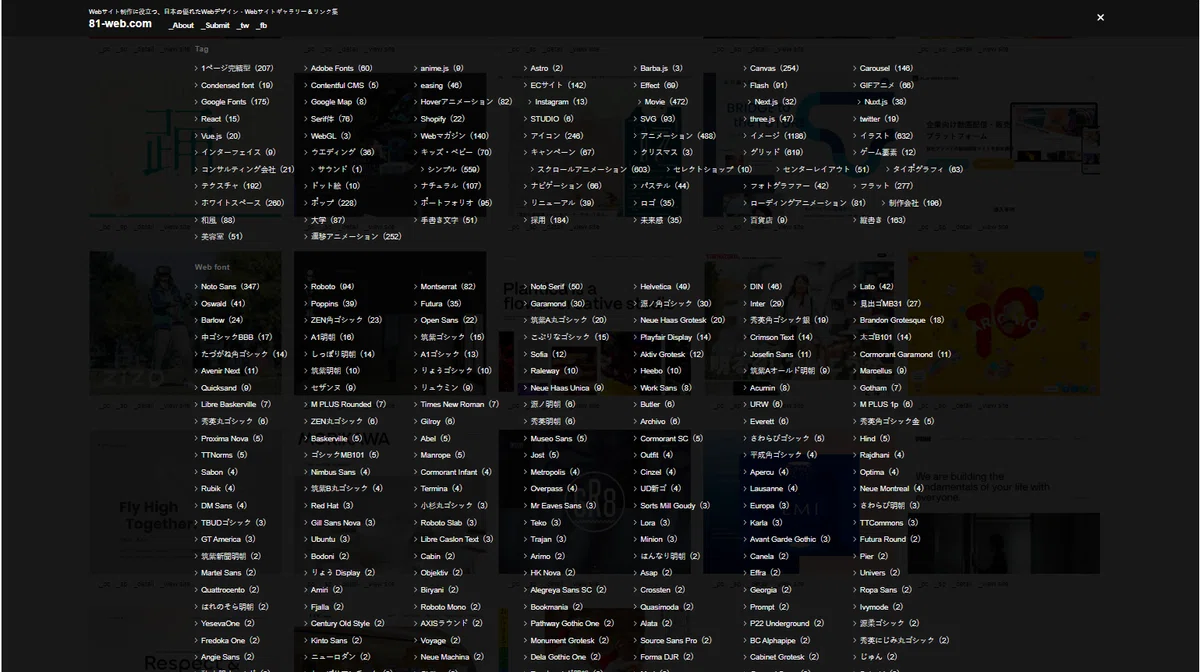Open the SVG (93) tag

[x=657, y=119]
